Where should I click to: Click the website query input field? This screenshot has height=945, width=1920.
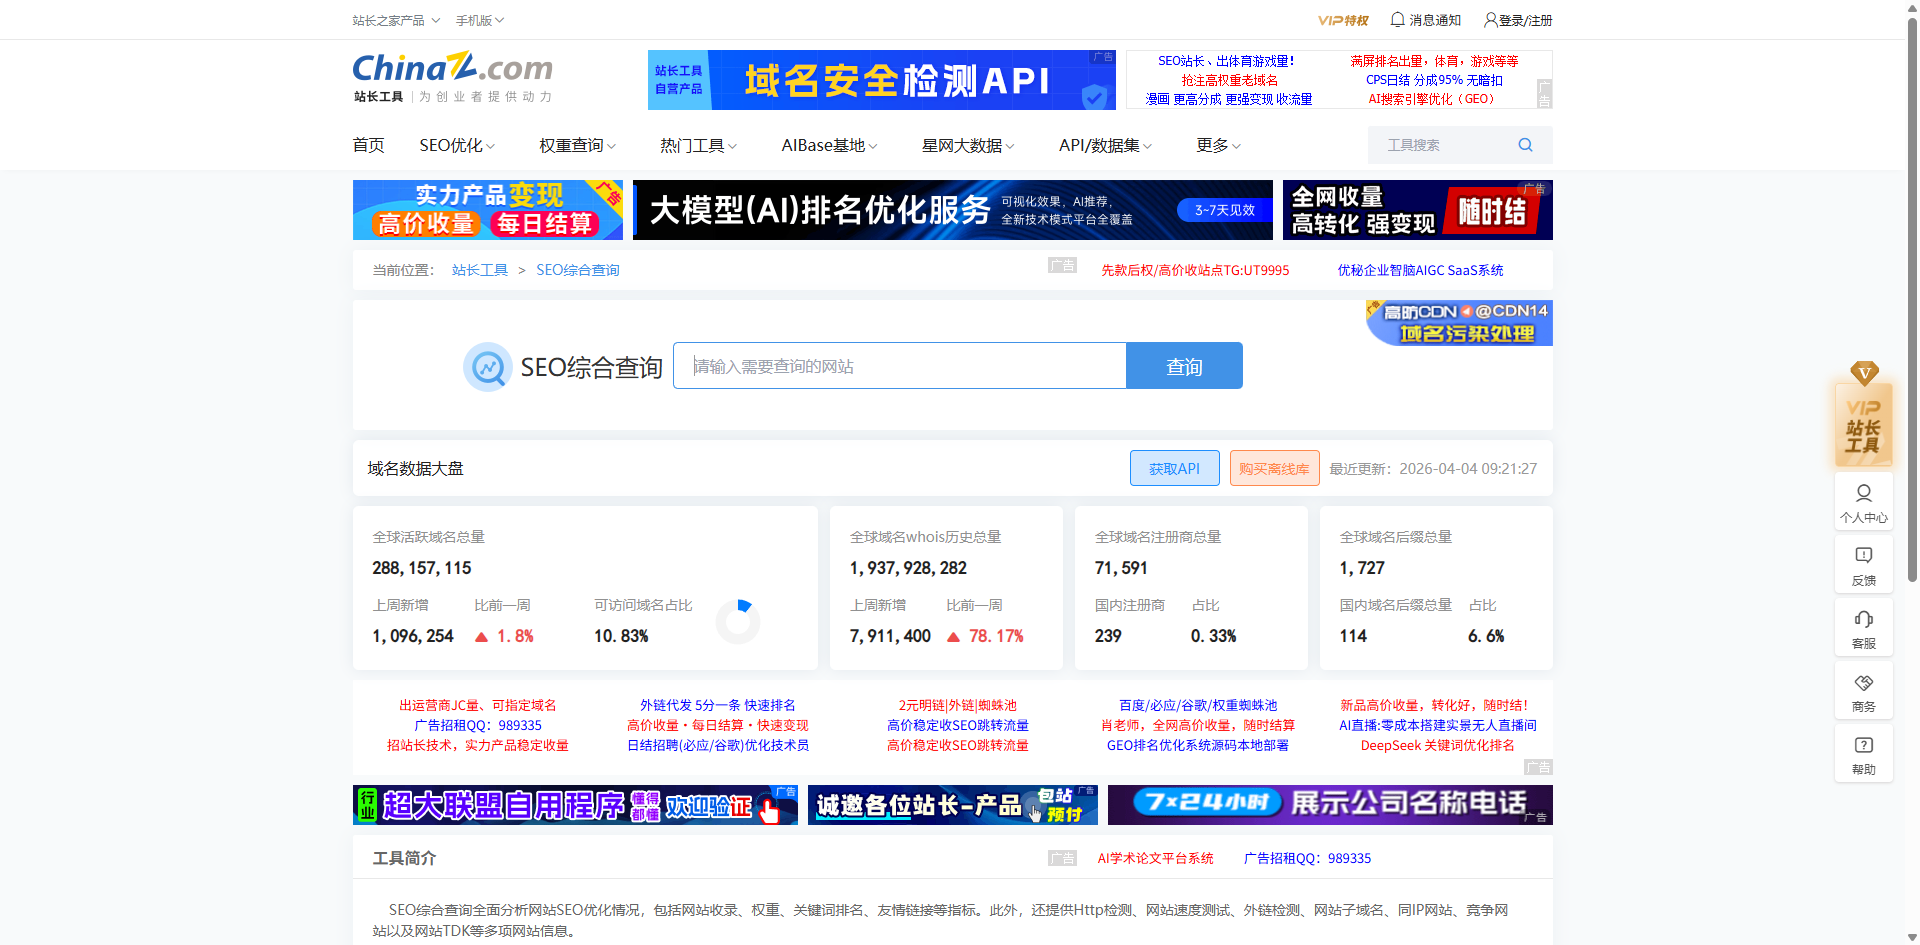pyautogui.click(x=899, y=366)
